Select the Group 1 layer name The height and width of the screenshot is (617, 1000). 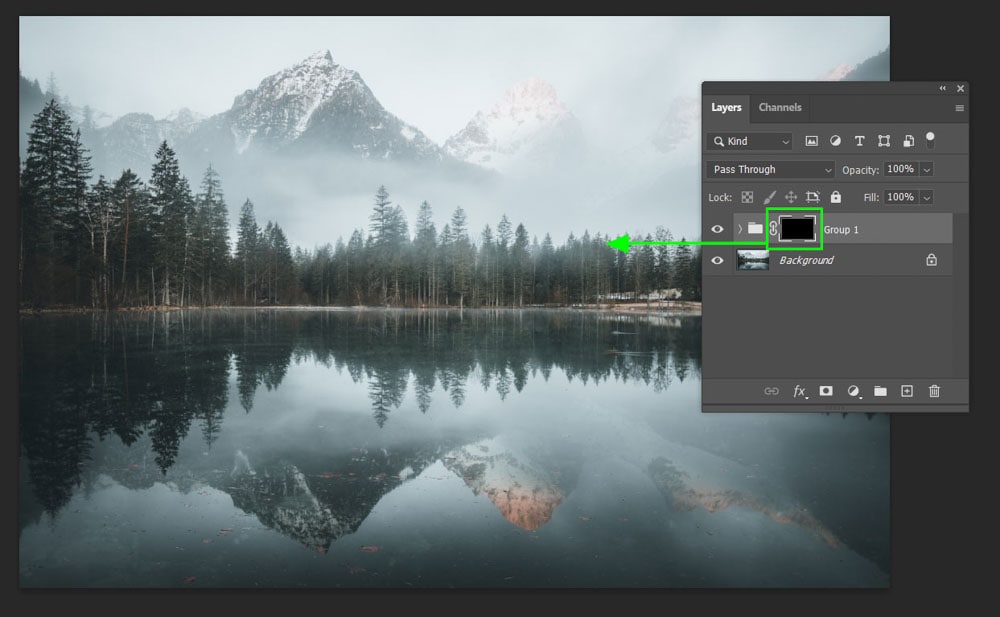841,230
